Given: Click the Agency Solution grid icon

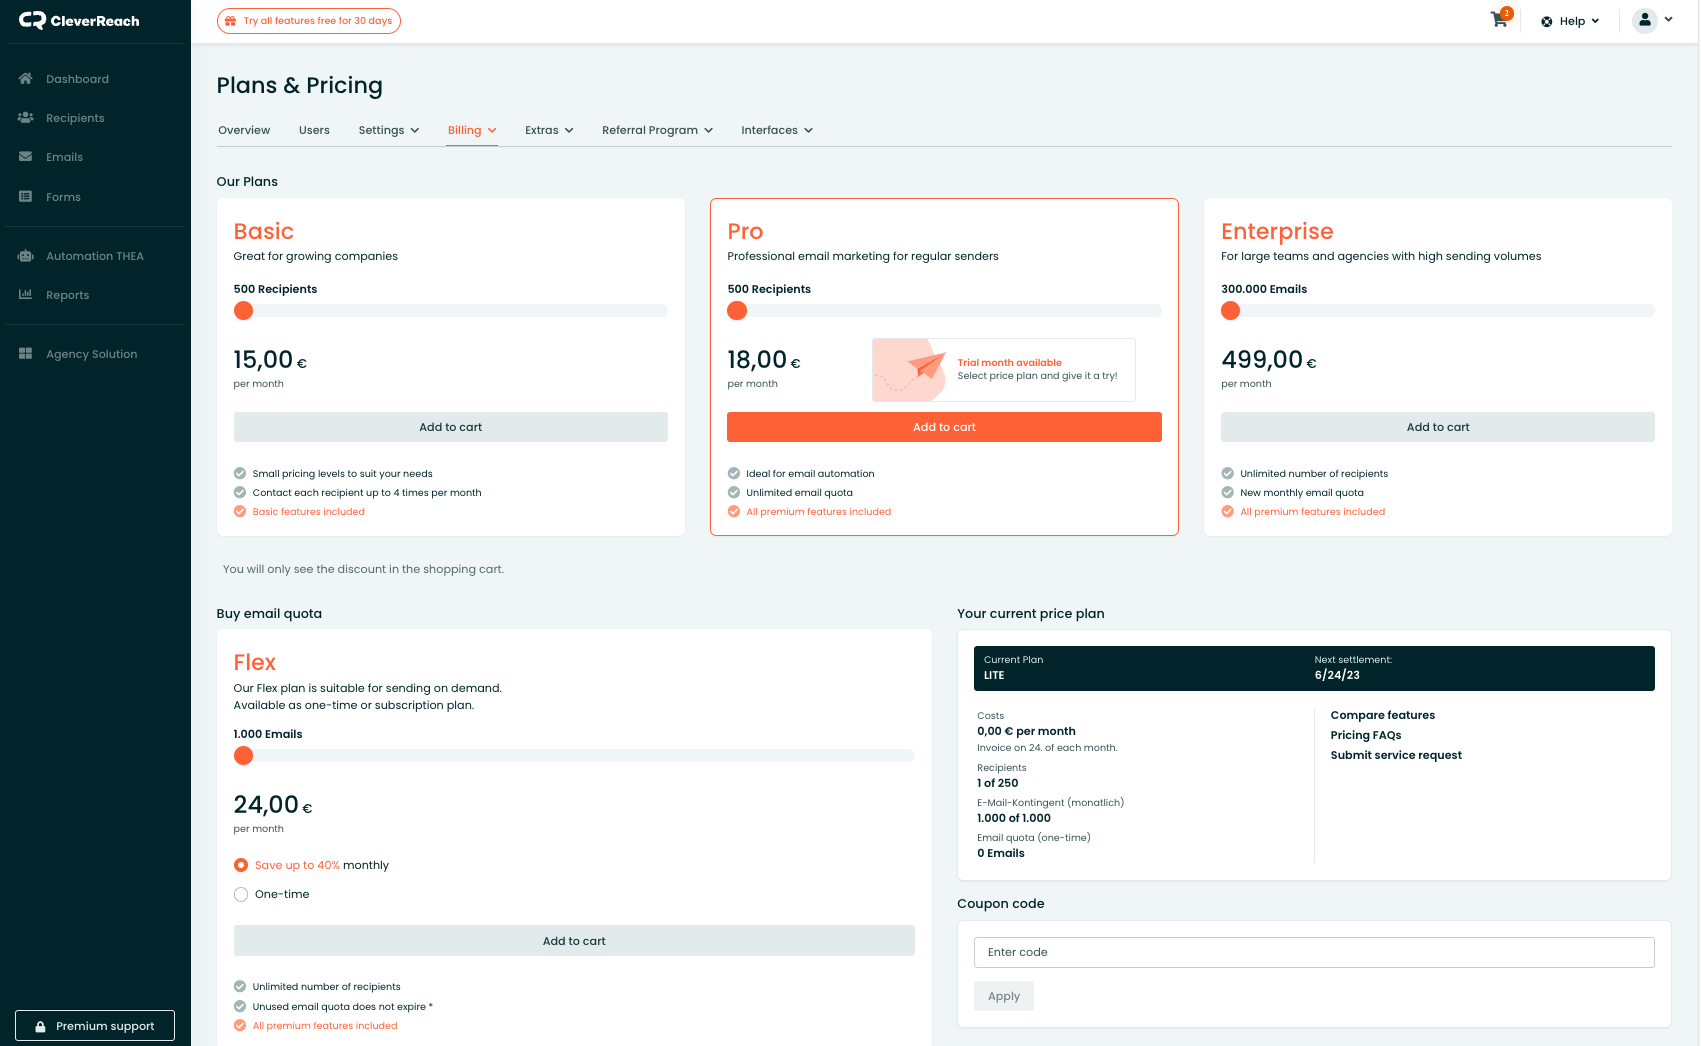Looking at the screenshot, I should (26, 354).
